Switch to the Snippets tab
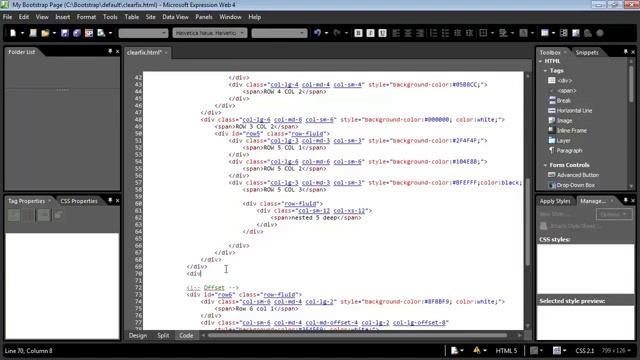Image resolution: width=640 pixels, height=360 pixels. (587, 52)
